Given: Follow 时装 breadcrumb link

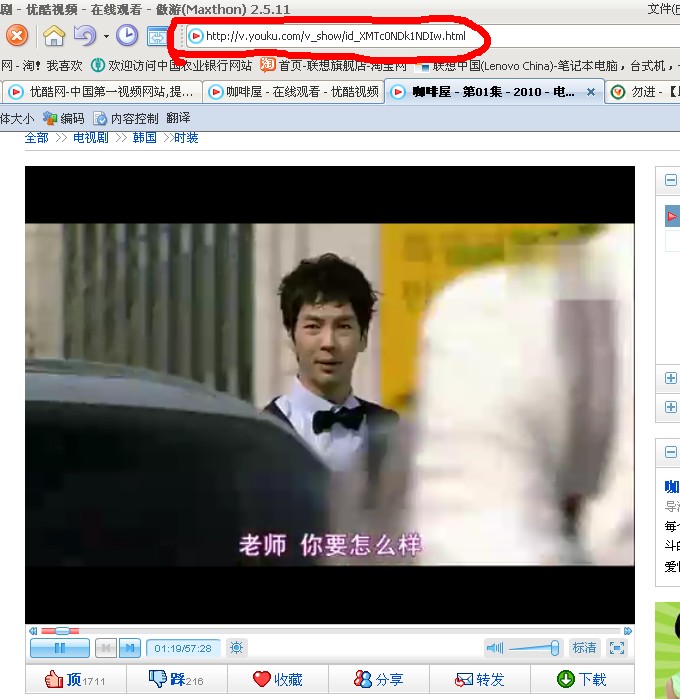Looking at the screenshot, I should pos(186,137).
